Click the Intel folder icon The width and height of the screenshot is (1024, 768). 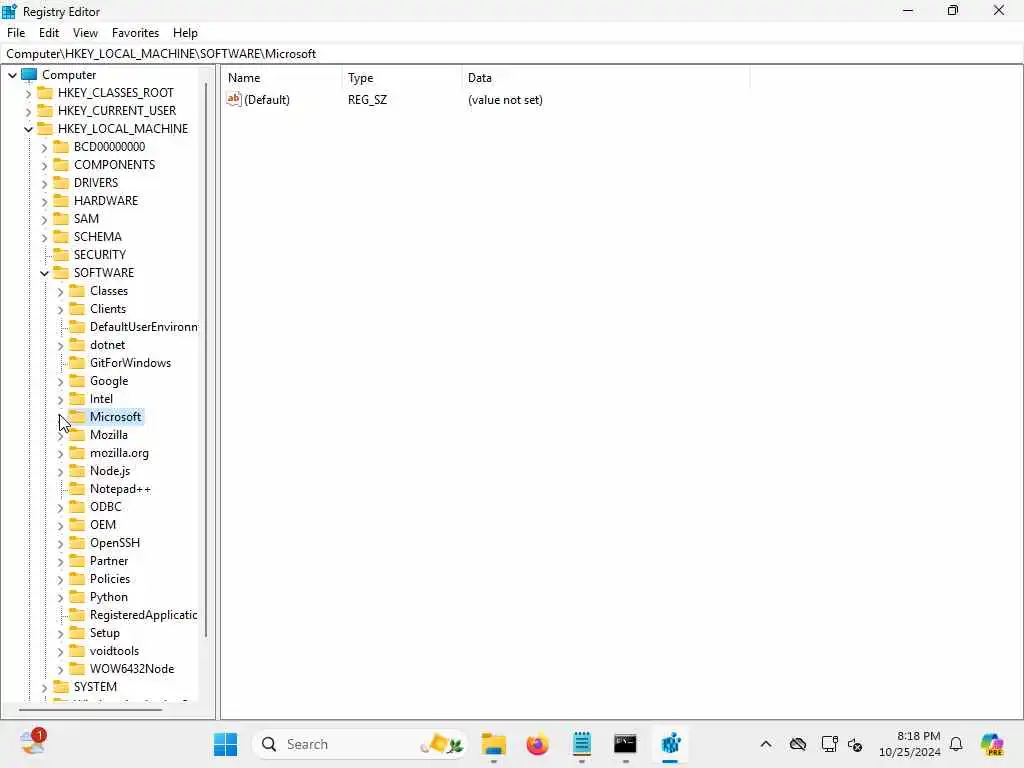pos(77,398)
